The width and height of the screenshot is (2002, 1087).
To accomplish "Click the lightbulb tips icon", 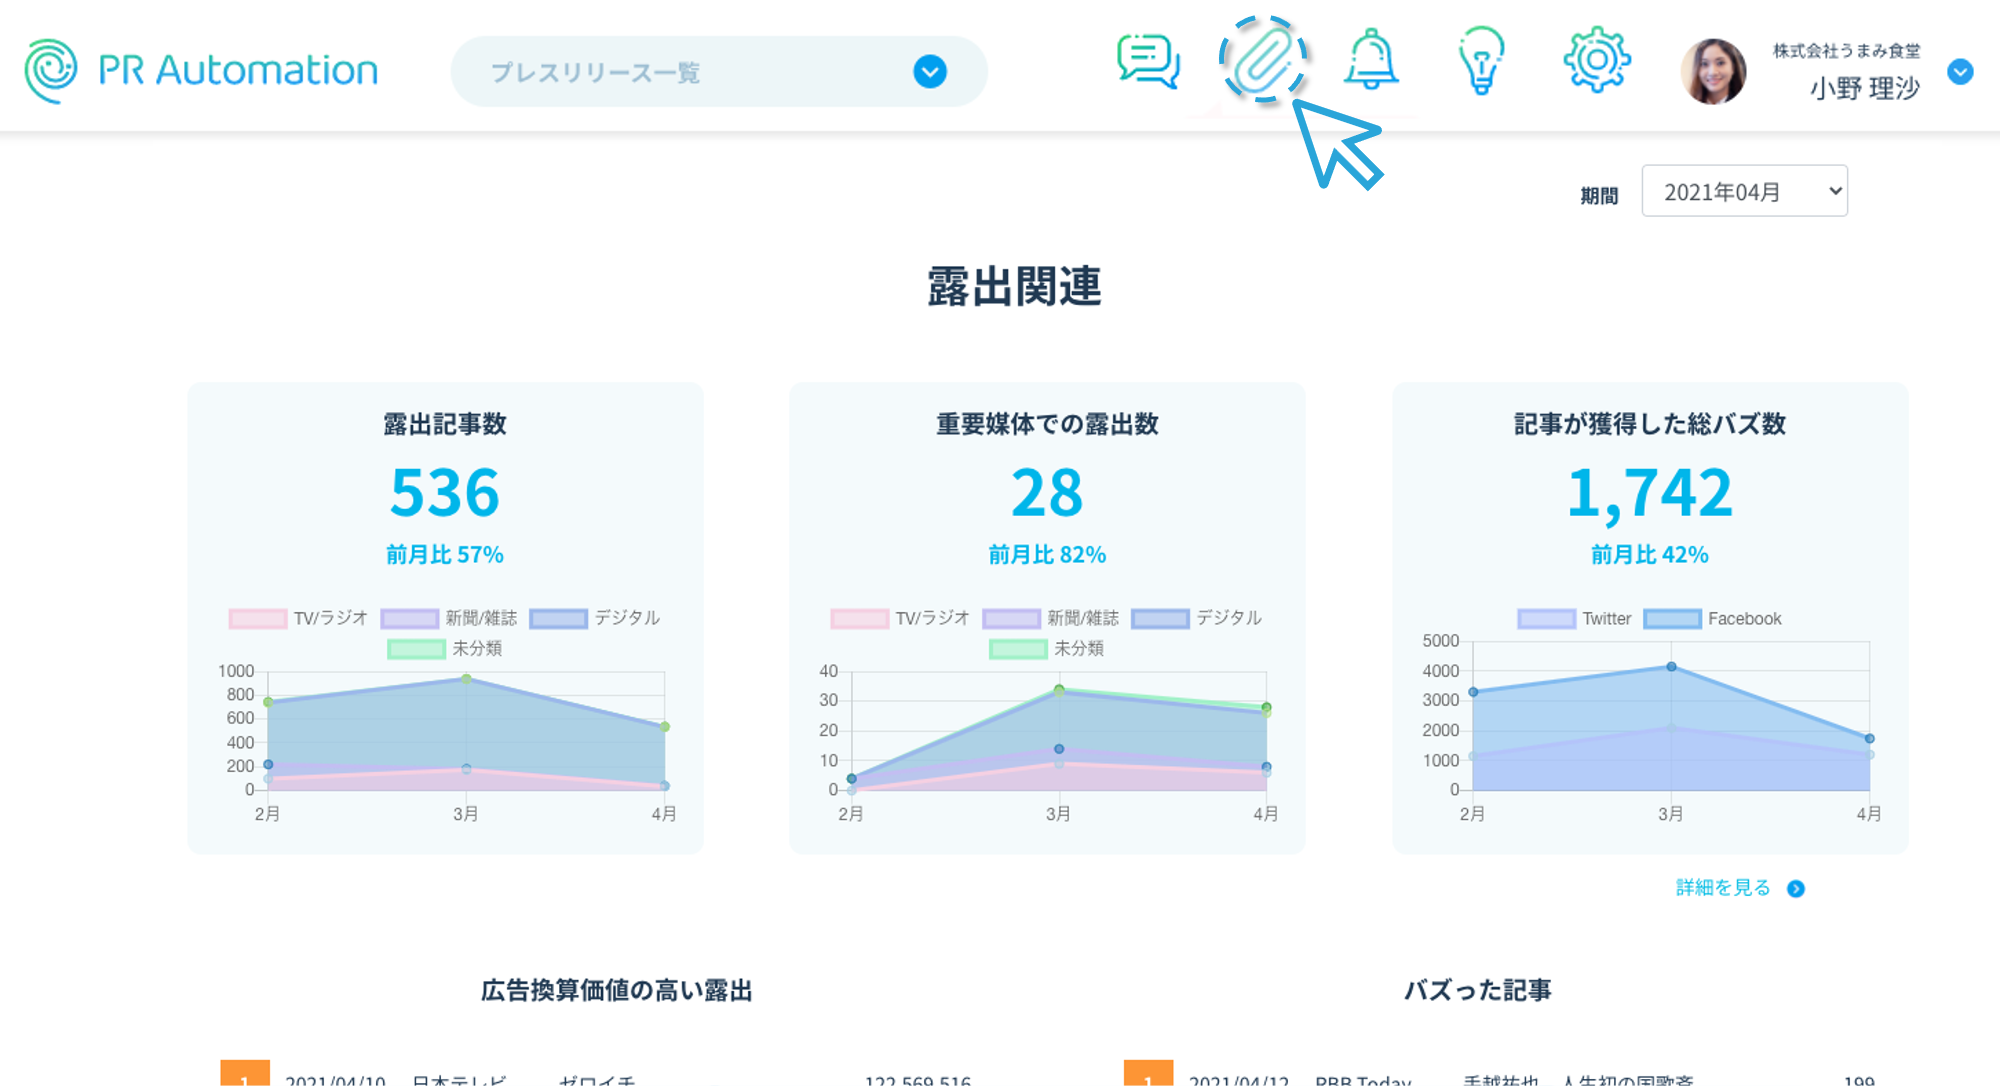I will pos(1481,60).
